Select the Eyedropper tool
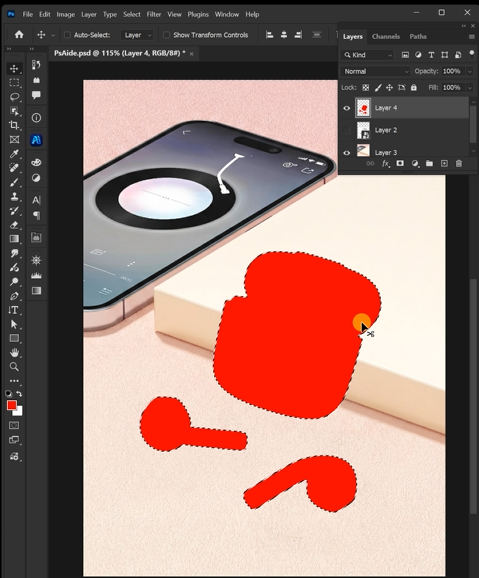 [14, 154]
